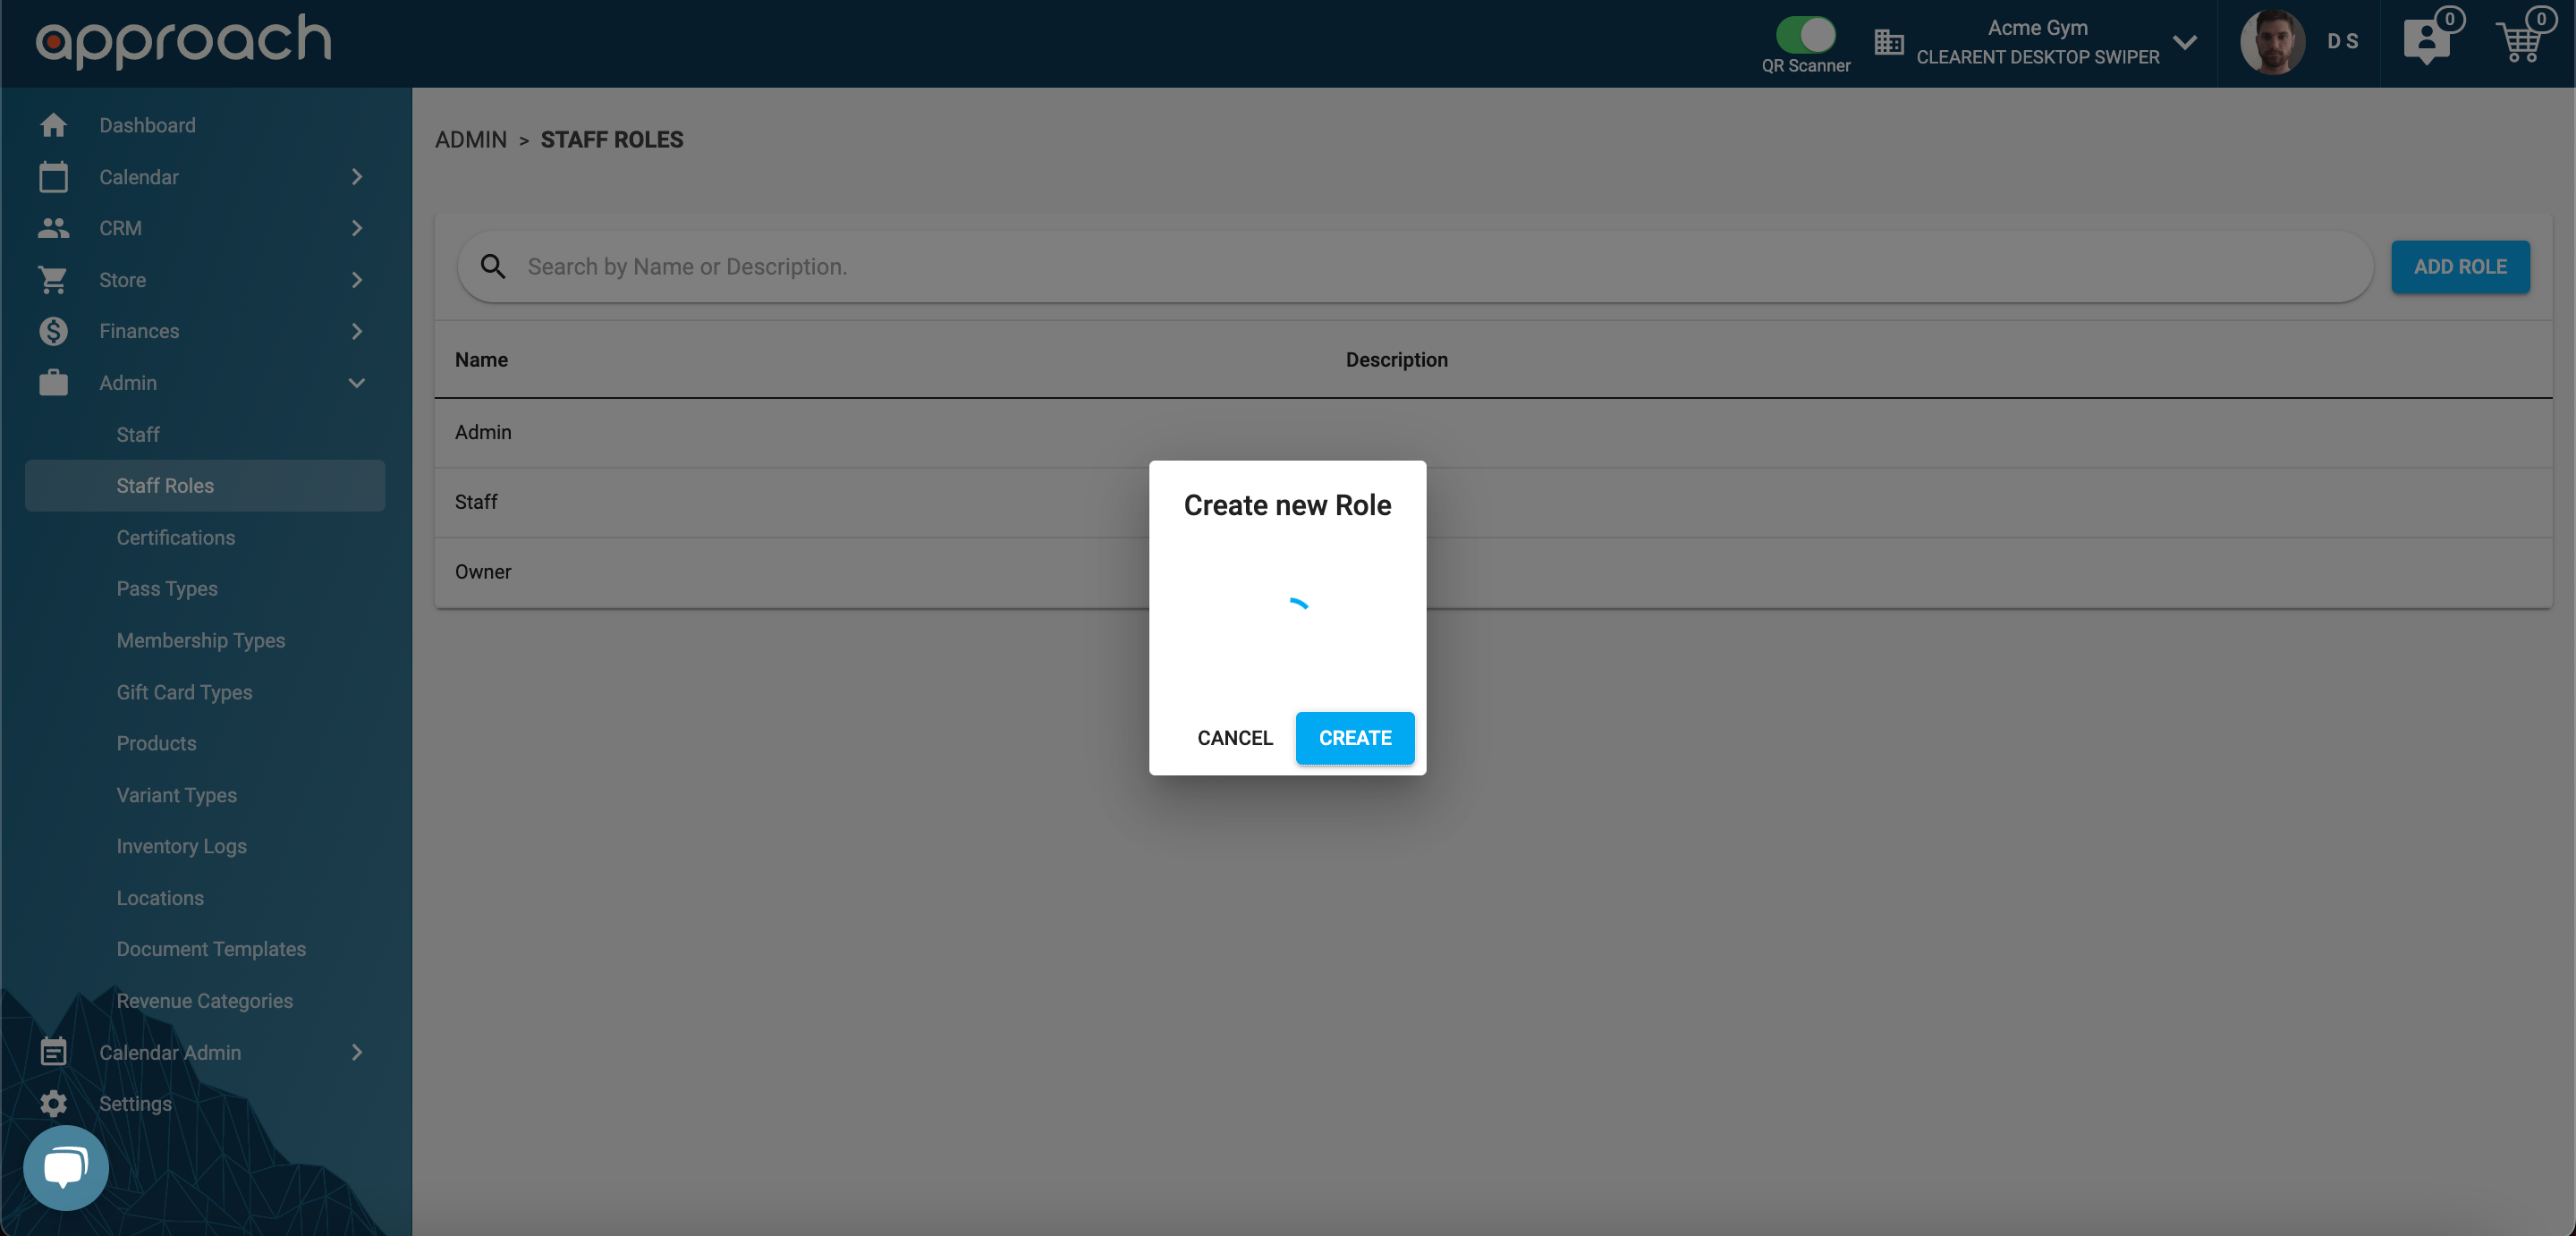Open the Acme Gym location dropdown
Viewport: 2576px width, 1236px height.
2185,42
